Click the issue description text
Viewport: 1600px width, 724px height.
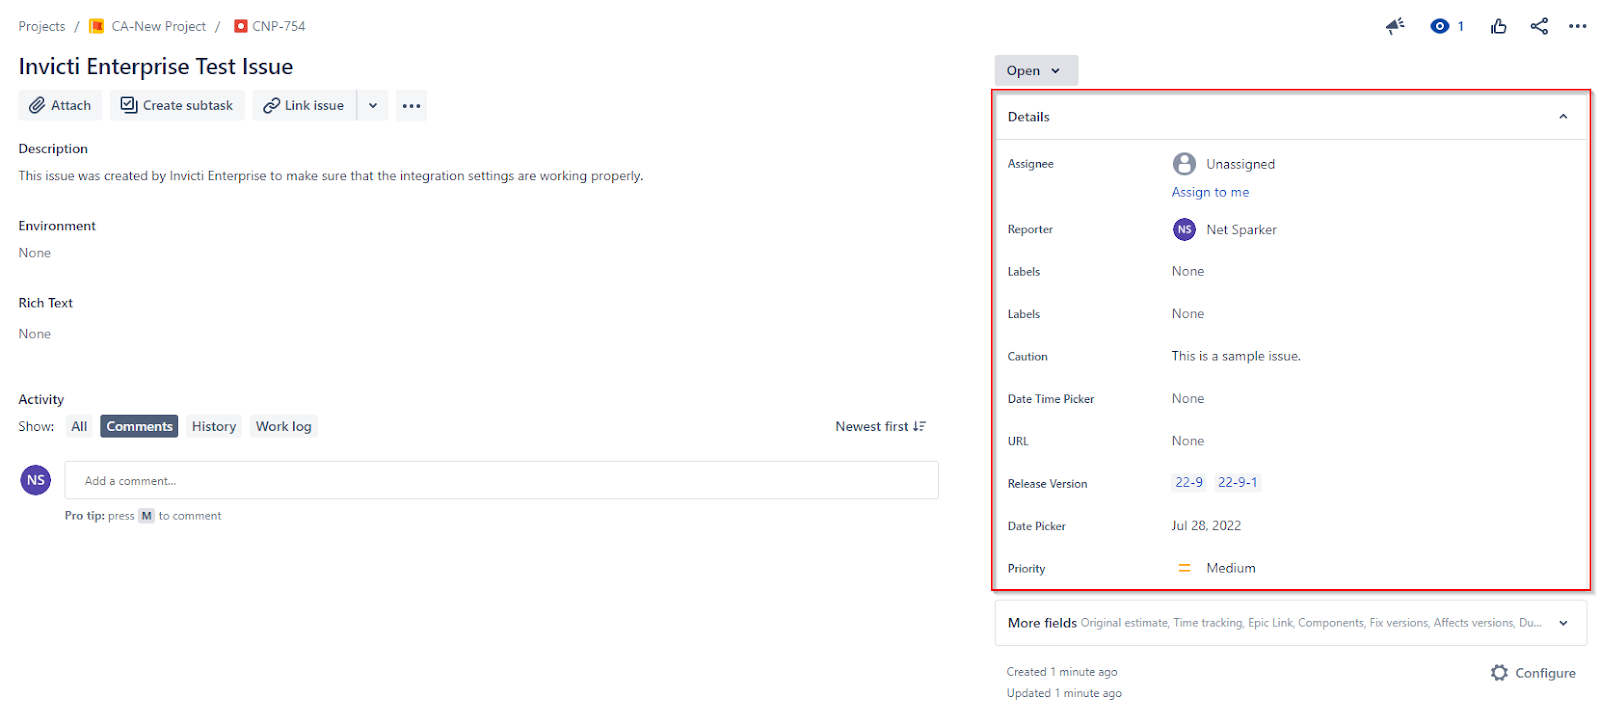click(331, 176)
